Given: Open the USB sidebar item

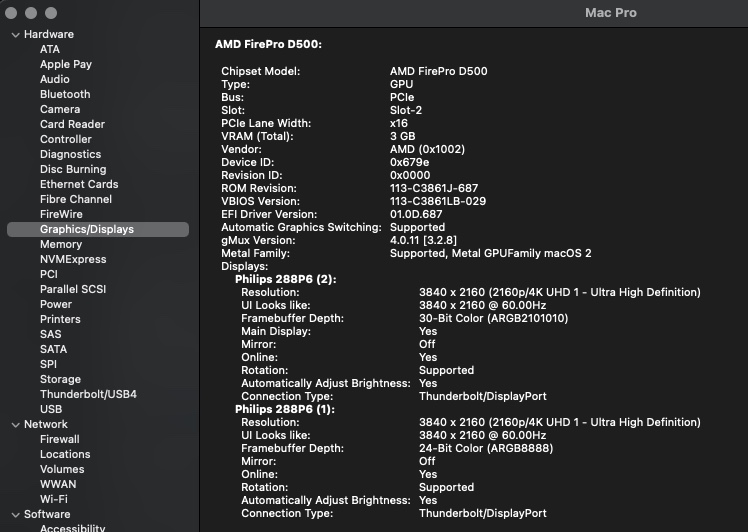Looking at the screenshot, I should [x=51, y=409].
